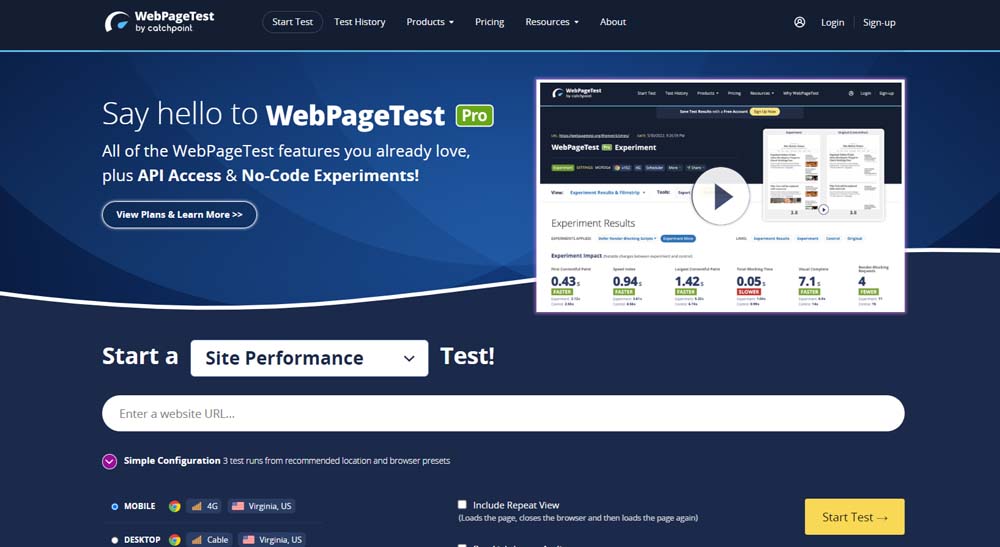Select the MOBILE preset radio button
The width and height of the screenshot is (1000, 547).
[x=115, y=506]
